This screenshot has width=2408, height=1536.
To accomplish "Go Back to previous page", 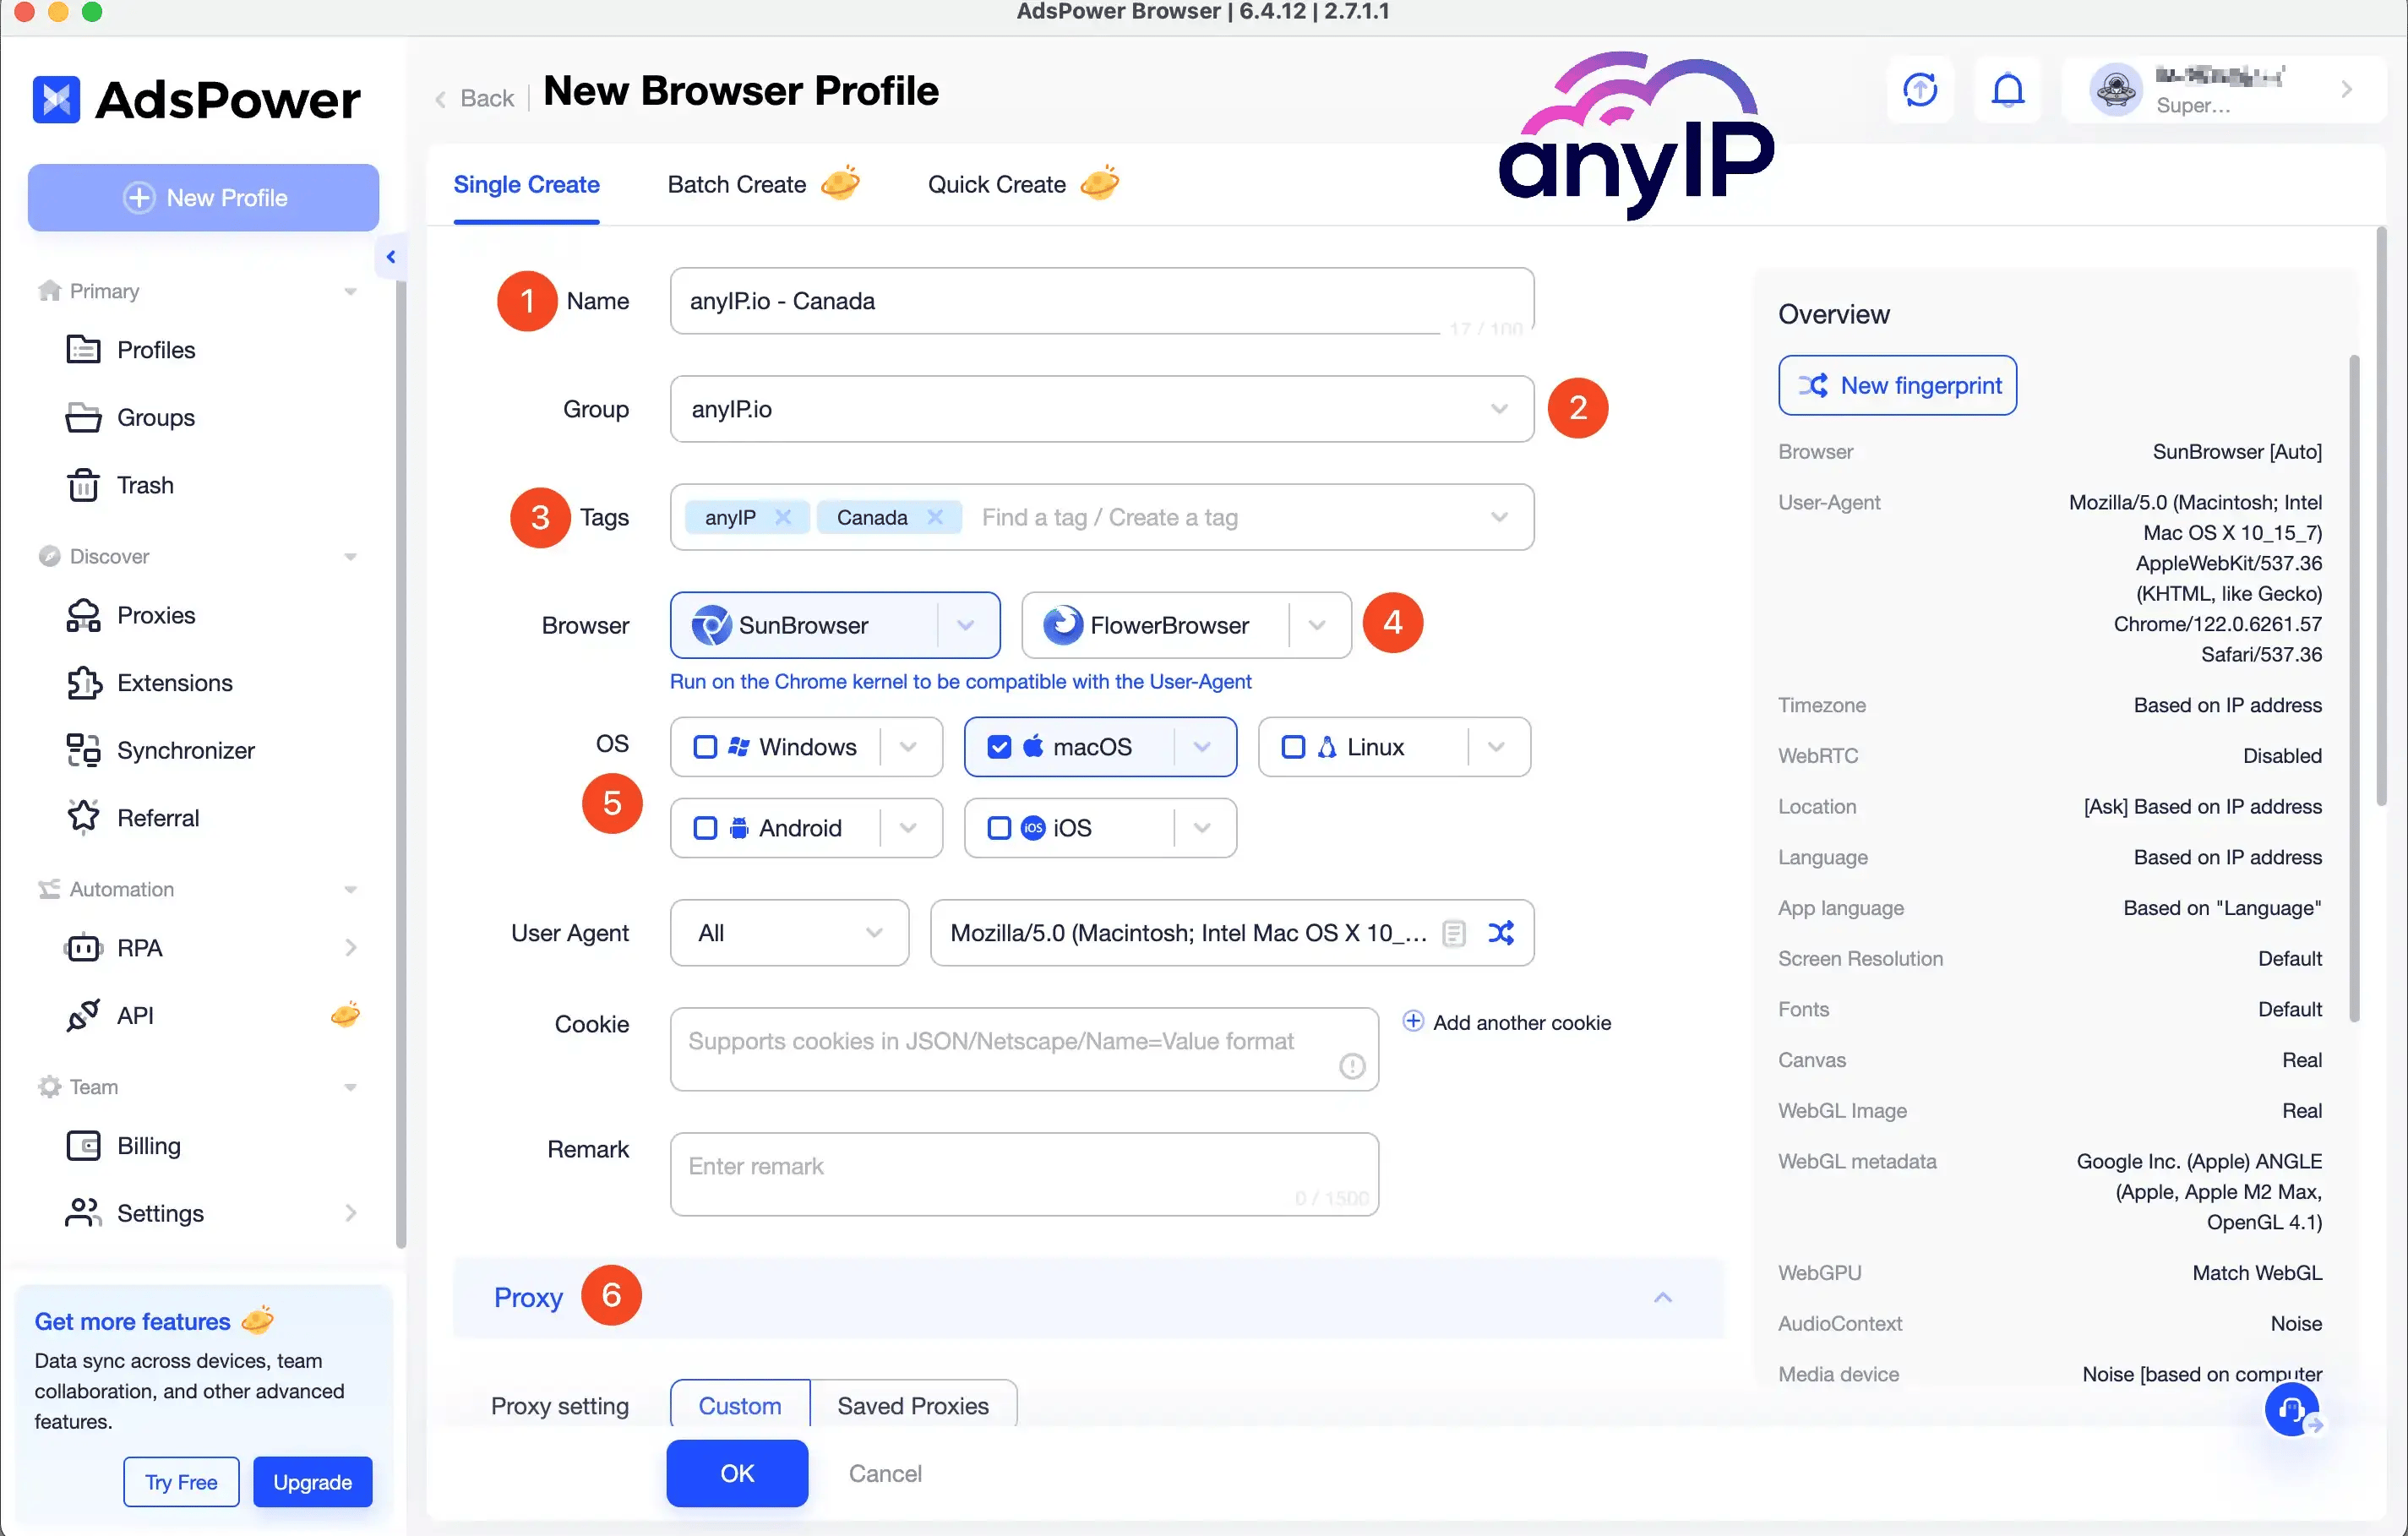I will [474, 98].
